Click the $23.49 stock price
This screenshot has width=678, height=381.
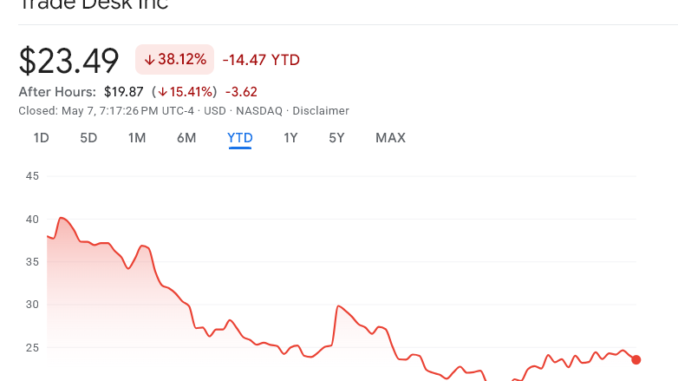pos(69,61)
